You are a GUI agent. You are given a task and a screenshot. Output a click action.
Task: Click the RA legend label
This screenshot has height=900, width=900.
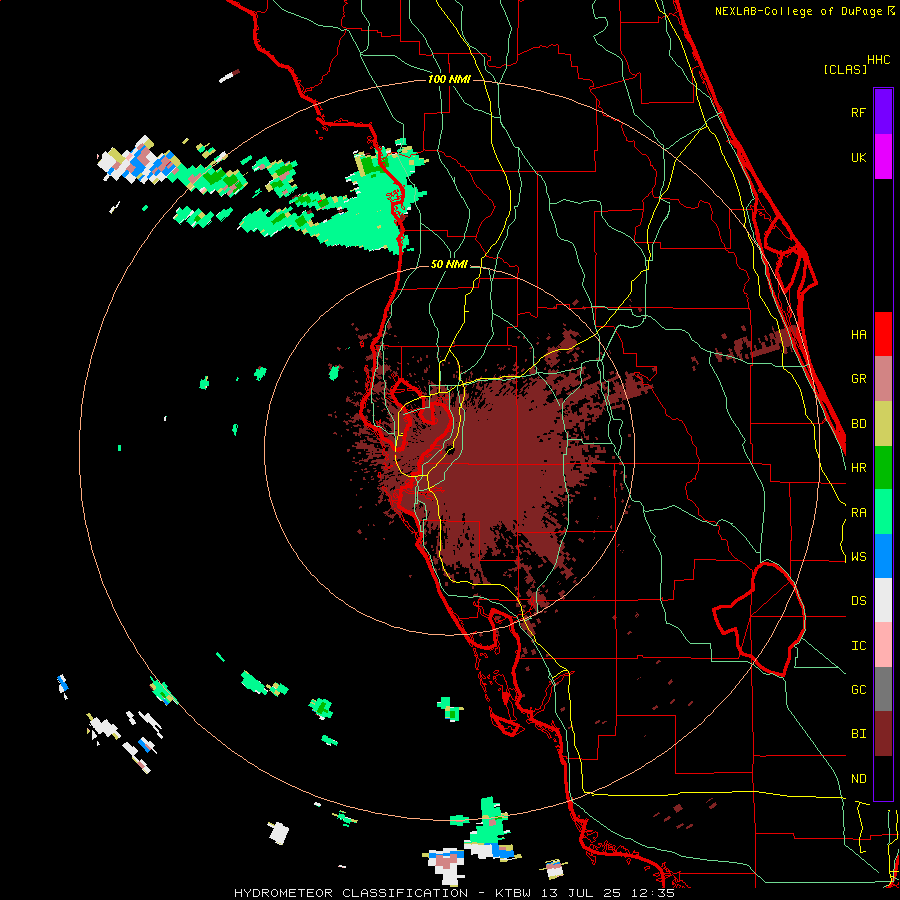click(x=858, y=513)
